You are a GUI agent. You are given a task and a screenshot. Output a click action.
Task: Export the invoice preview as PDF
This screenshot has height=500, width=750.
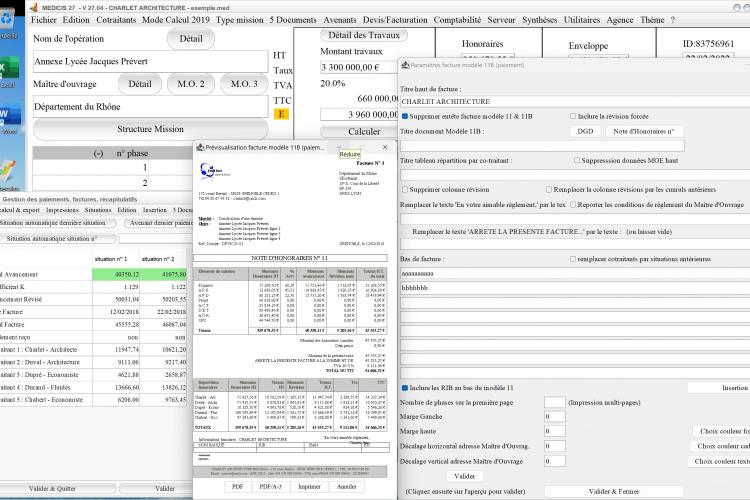(238, 487)
